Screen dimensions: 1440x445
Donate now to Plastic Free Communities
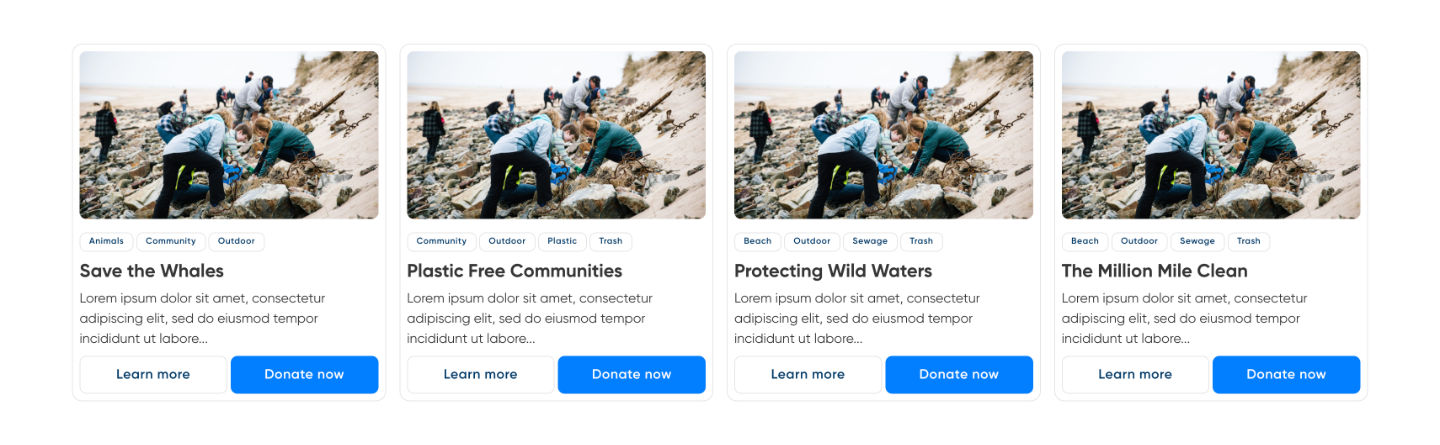click(631, 374)
